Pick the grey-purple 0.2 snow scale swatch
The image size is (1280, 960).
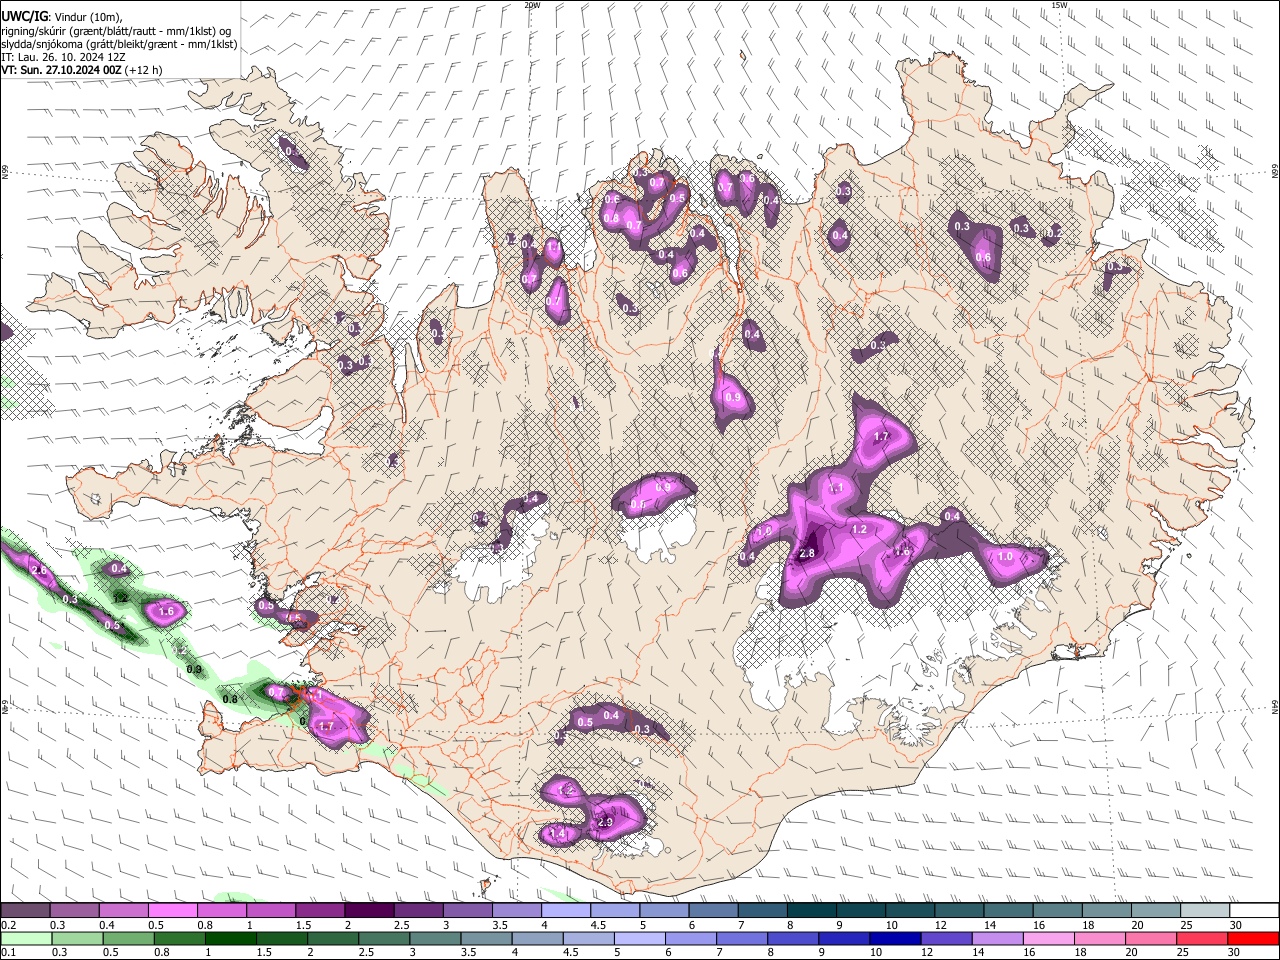point(25,911)
